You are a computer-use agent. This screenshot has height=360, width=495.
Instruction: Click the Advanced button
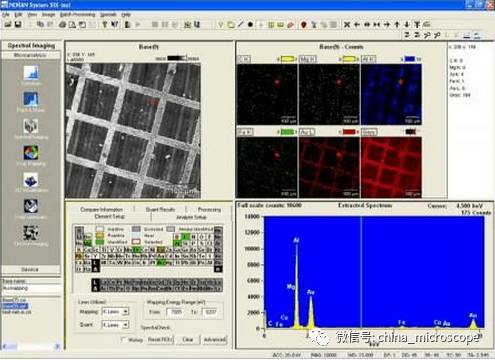[214, 339]
